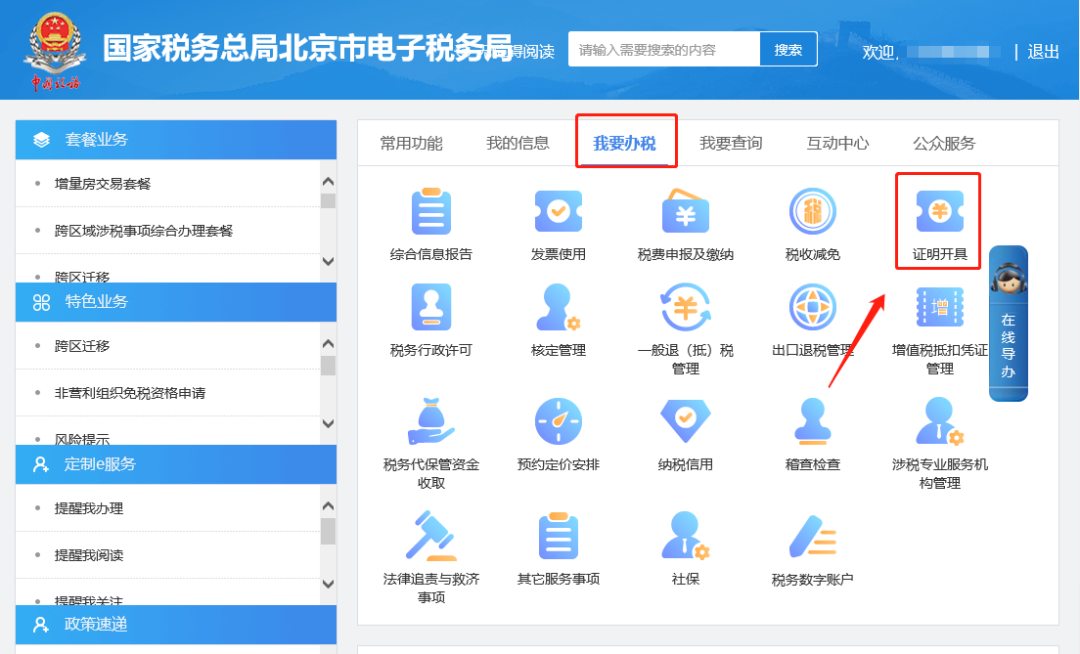1080x654 pixels.
Task: Open the 税务代保管资金收取 icon
Action: [431, 421]
